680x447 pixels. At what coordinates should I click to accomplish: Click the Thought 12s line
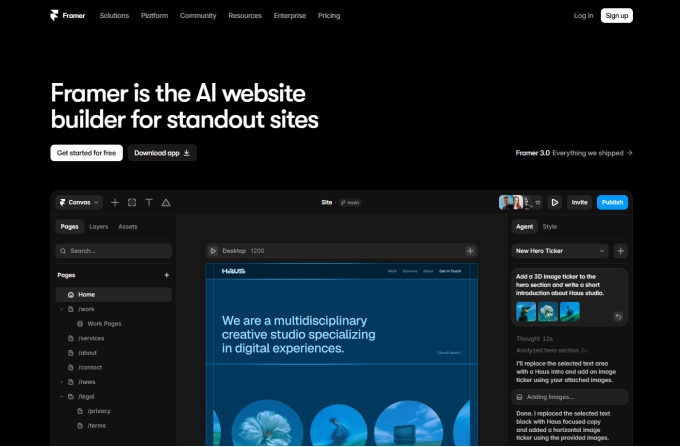click(x=534, y=339)
